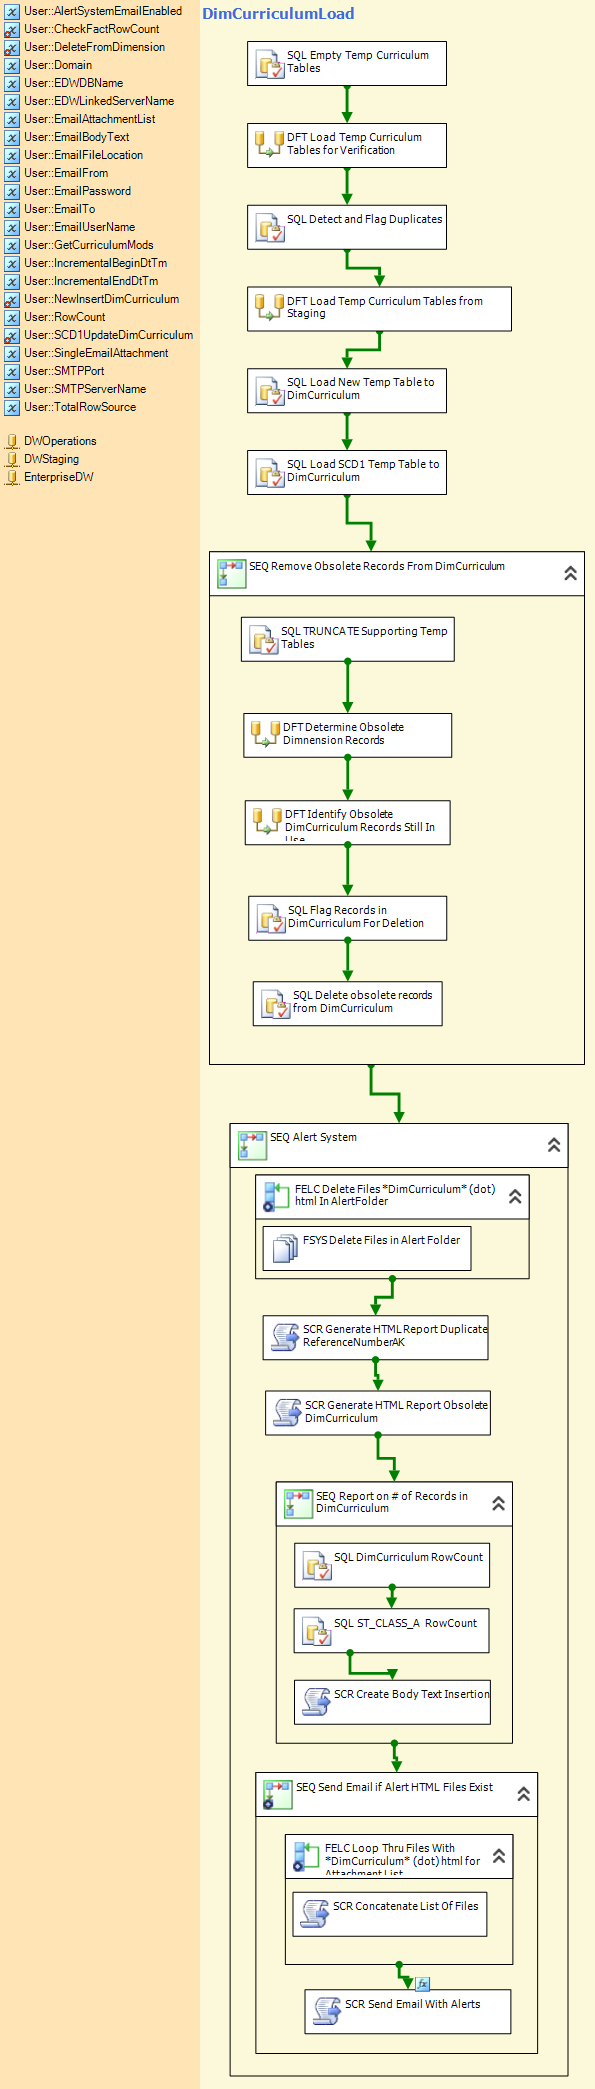Select the SQL Detect and Flag Duplicates task

(x=347, y=228)
